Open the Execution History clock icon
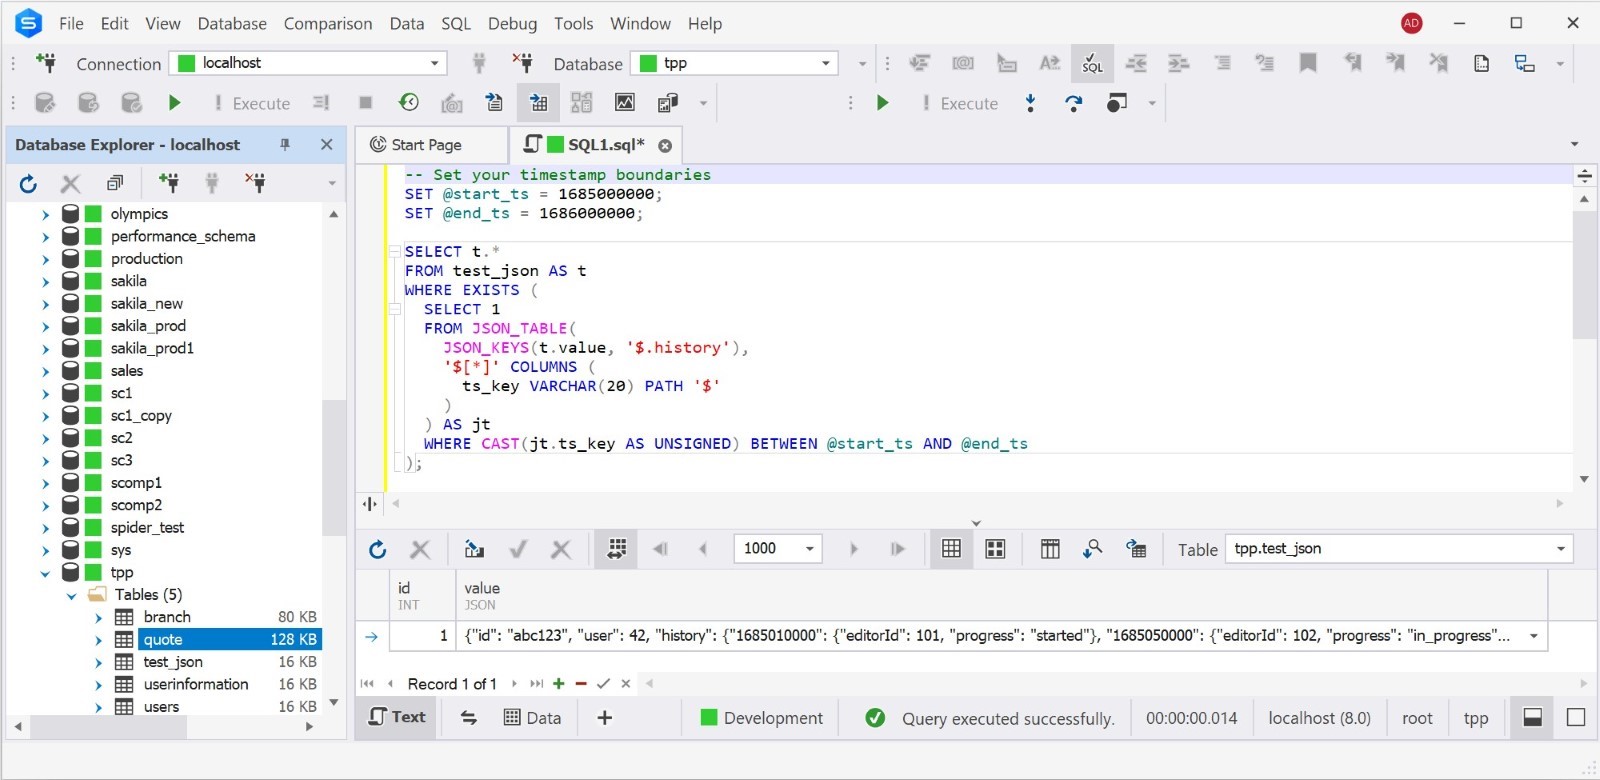The height and width of the screenshot is (780, 1600). tap(408, 102)
